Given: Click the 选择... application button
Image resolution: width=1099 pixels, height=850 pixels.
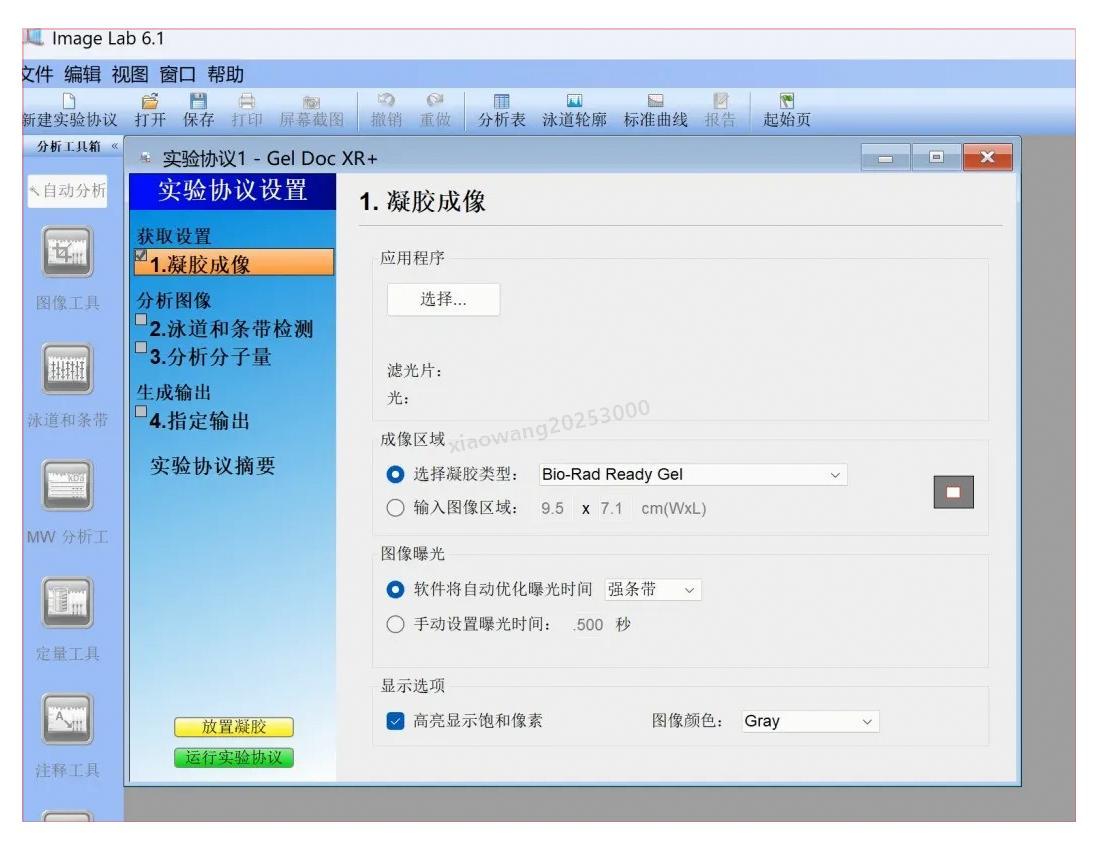Looking at the screenshot, I should (x=443, y=299).
